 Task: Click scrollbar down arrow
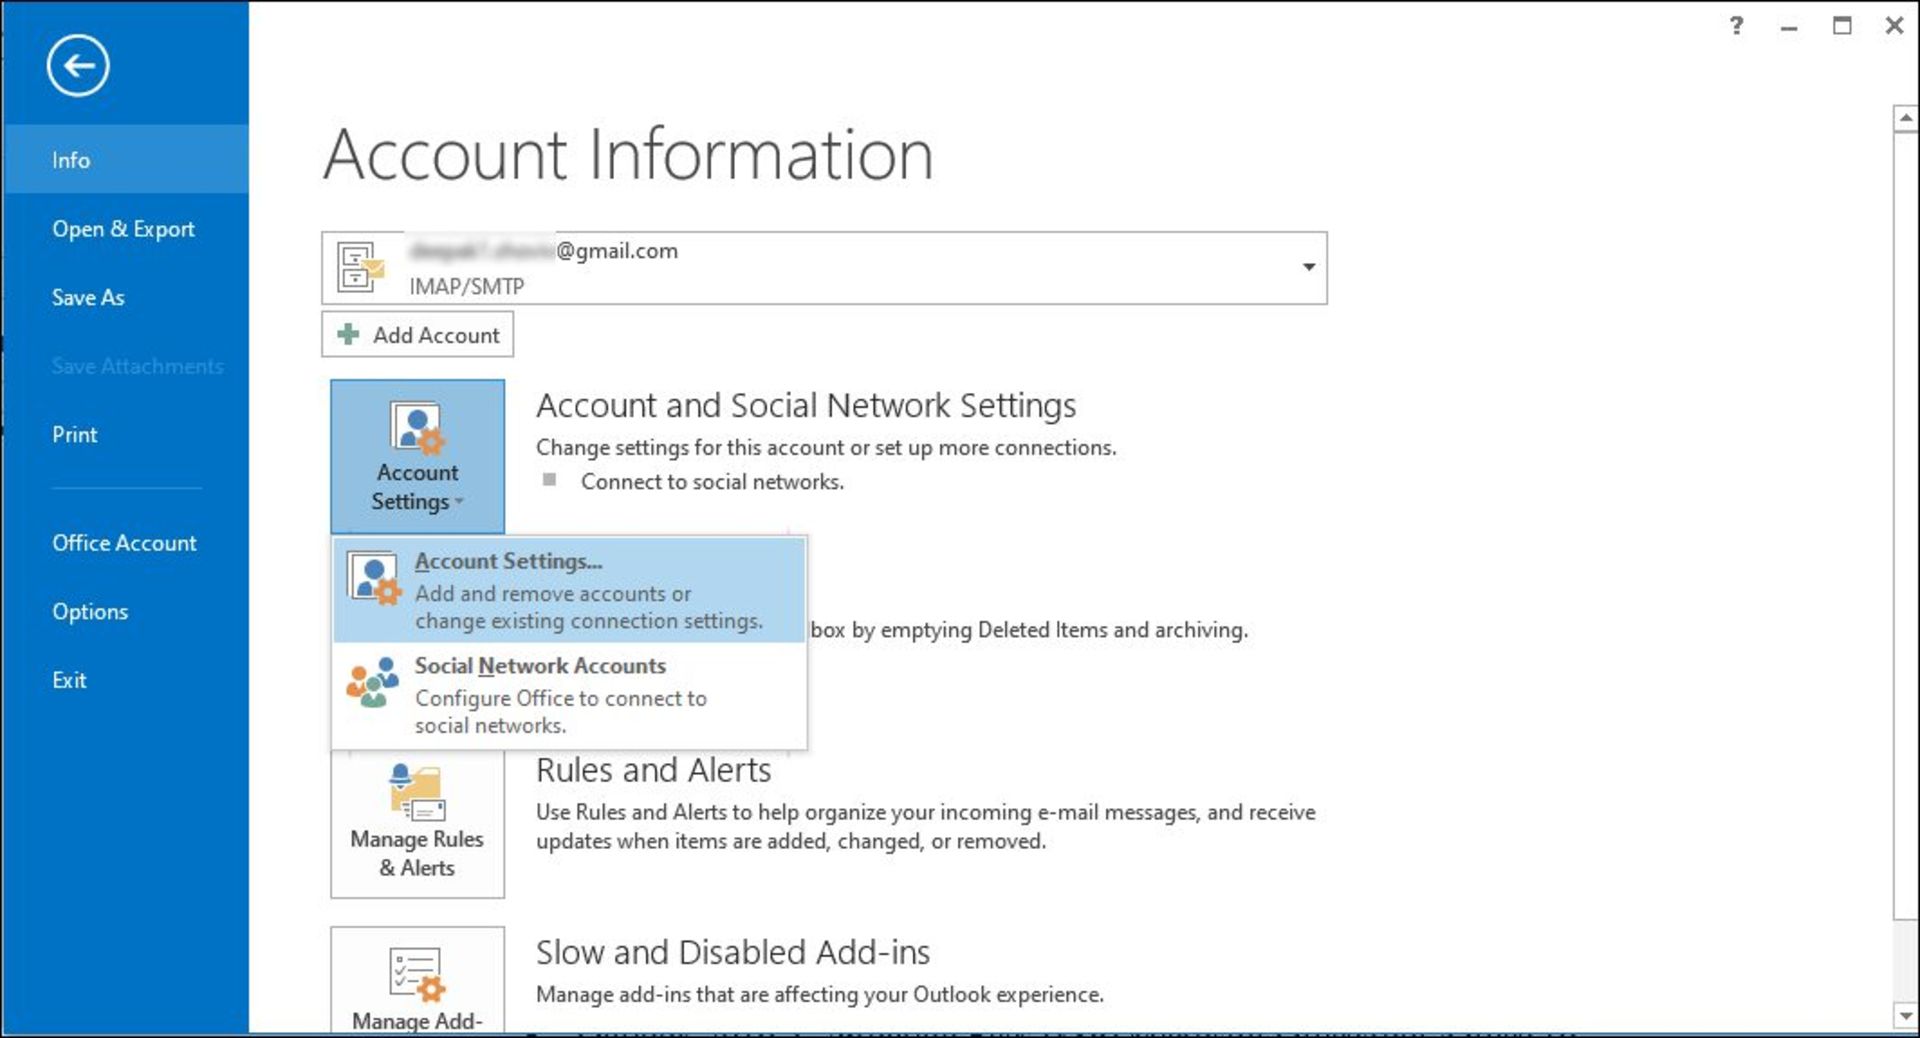coord(1905,1016)
